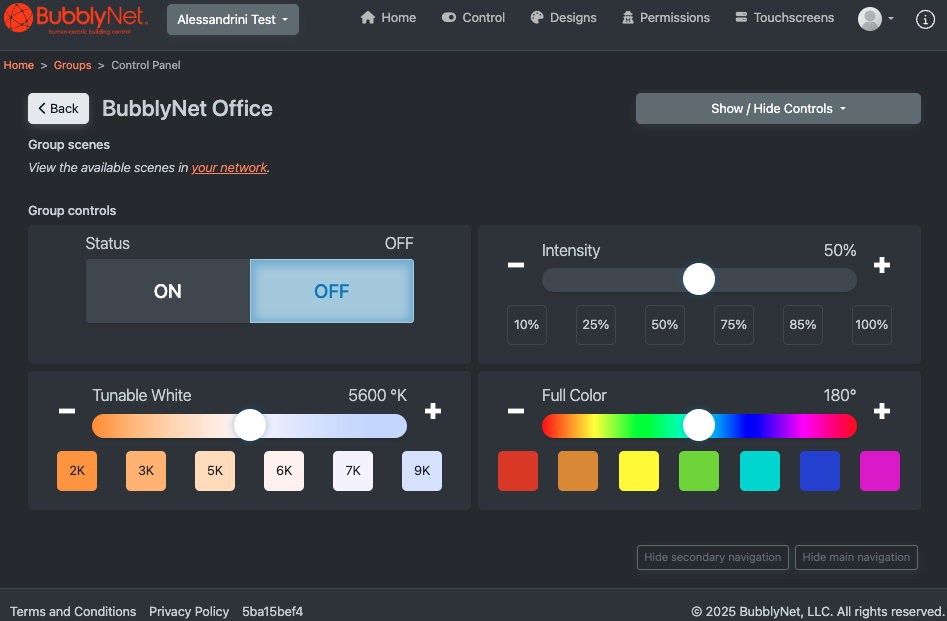Viewport: 947px width, 621px height.
Task: Open Permissions using its lock icon
Action: click(x=629, y=17)
